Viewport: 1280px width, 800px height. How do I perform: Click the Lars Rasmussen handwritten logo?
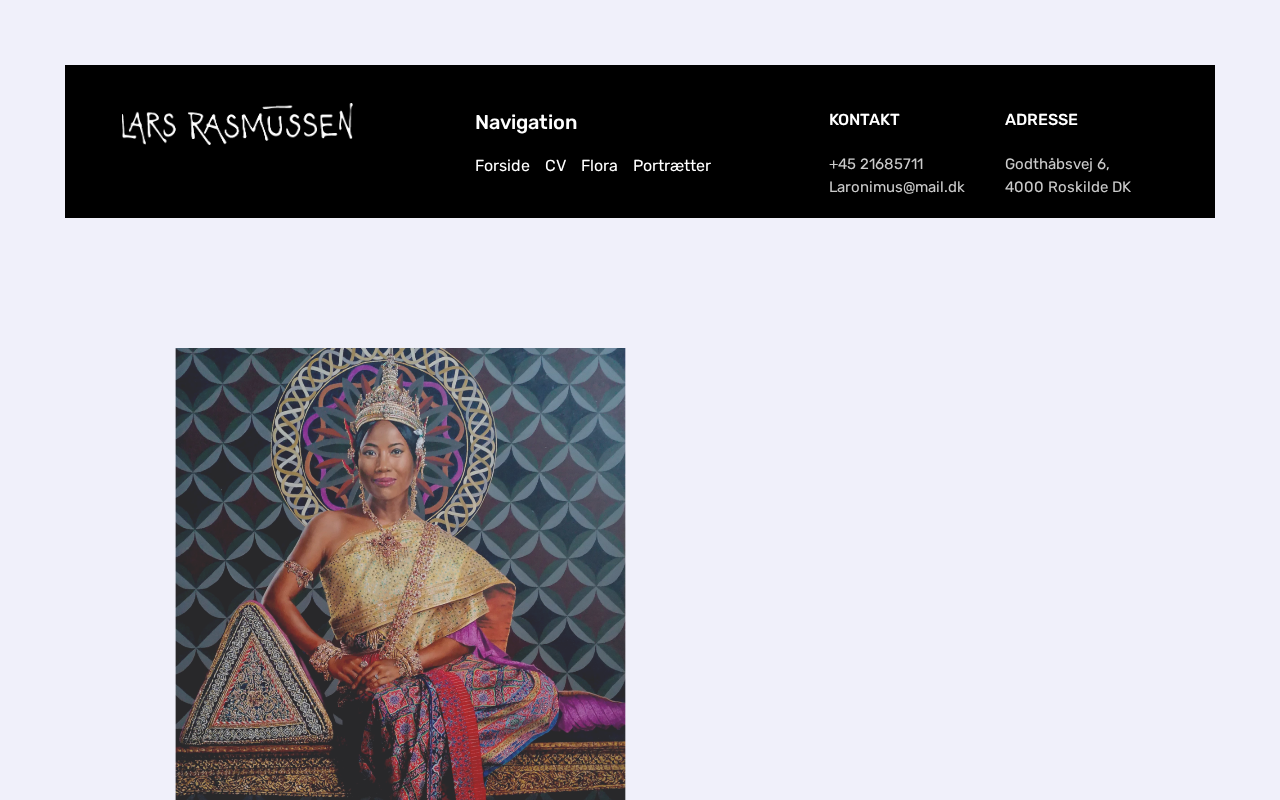[237, 124]
